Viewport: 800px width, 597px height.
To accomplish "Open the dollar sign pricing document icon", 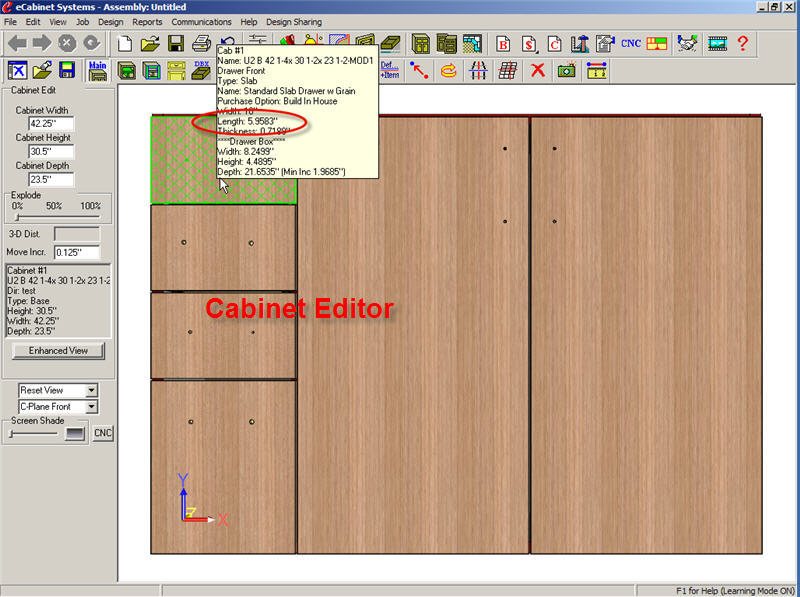I will click(529, 44).
